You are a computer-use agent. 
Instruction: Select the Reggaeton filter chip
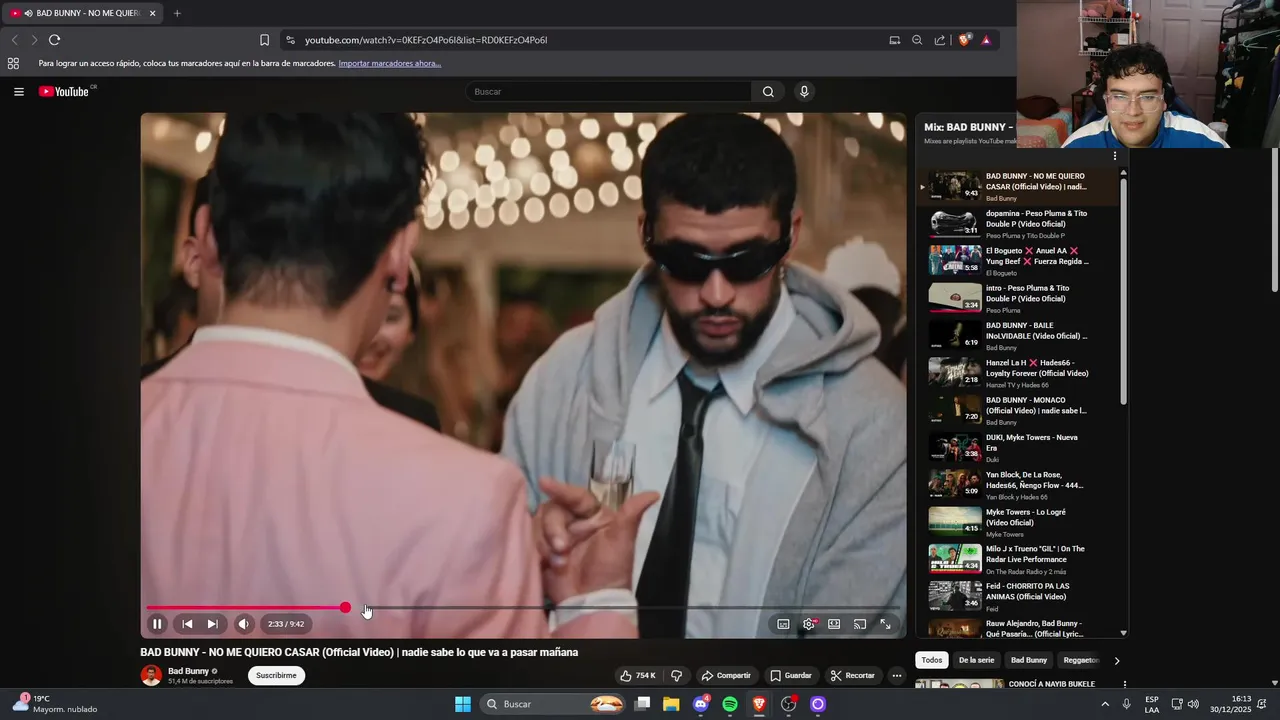tap(1081, 660)
